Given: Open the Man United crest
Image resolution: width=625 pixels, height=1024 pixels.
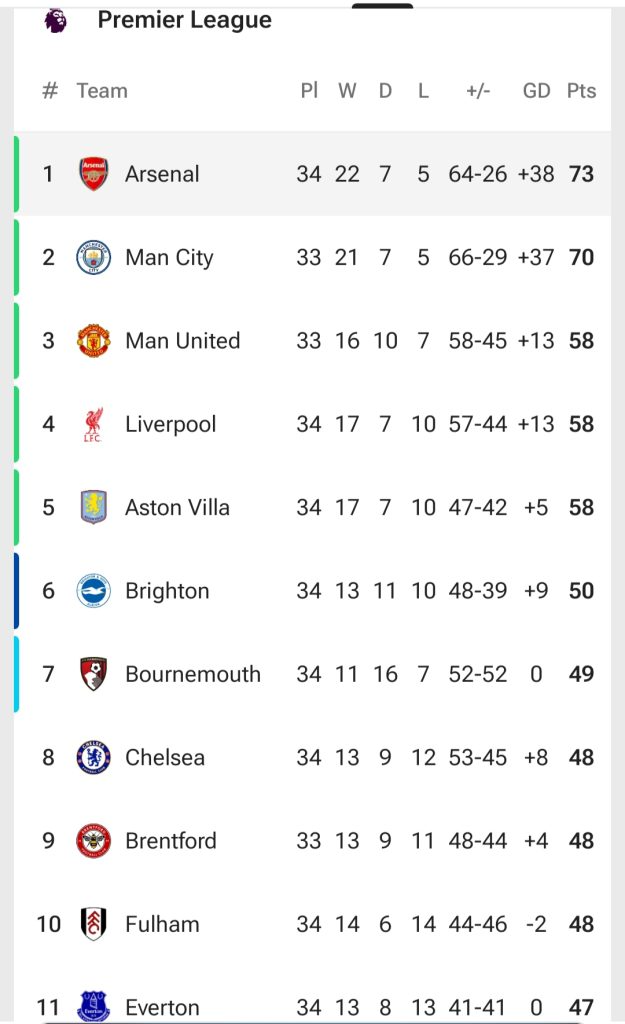Looking at the screenshot, I should coord(94,341).
